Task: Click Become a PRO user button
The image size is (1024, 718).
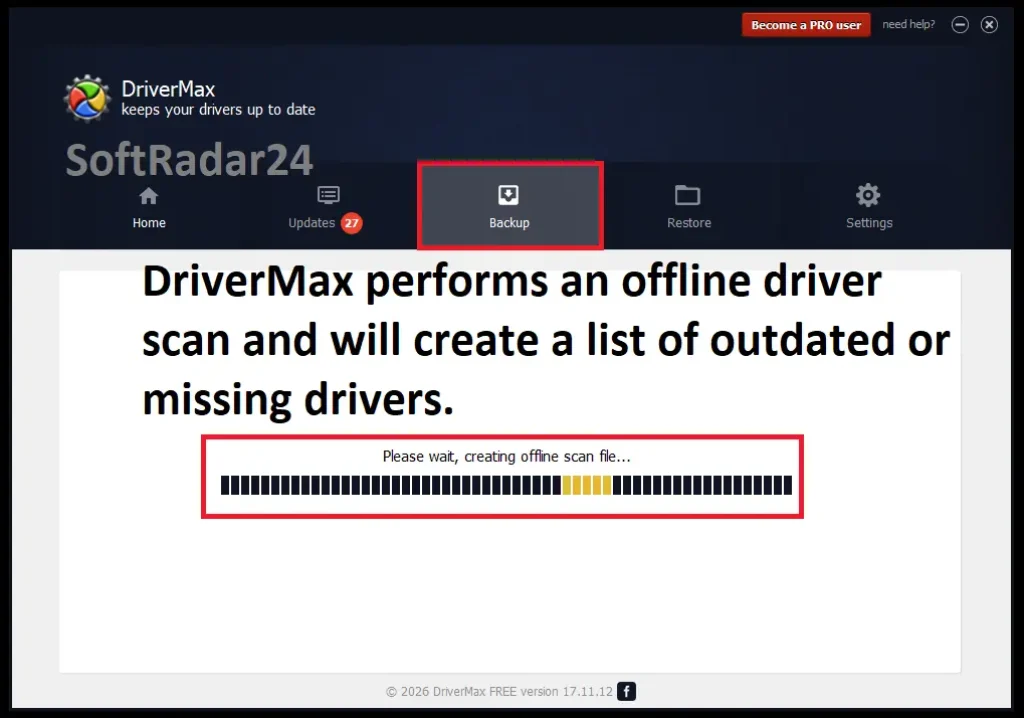Action: click(806, 25)
